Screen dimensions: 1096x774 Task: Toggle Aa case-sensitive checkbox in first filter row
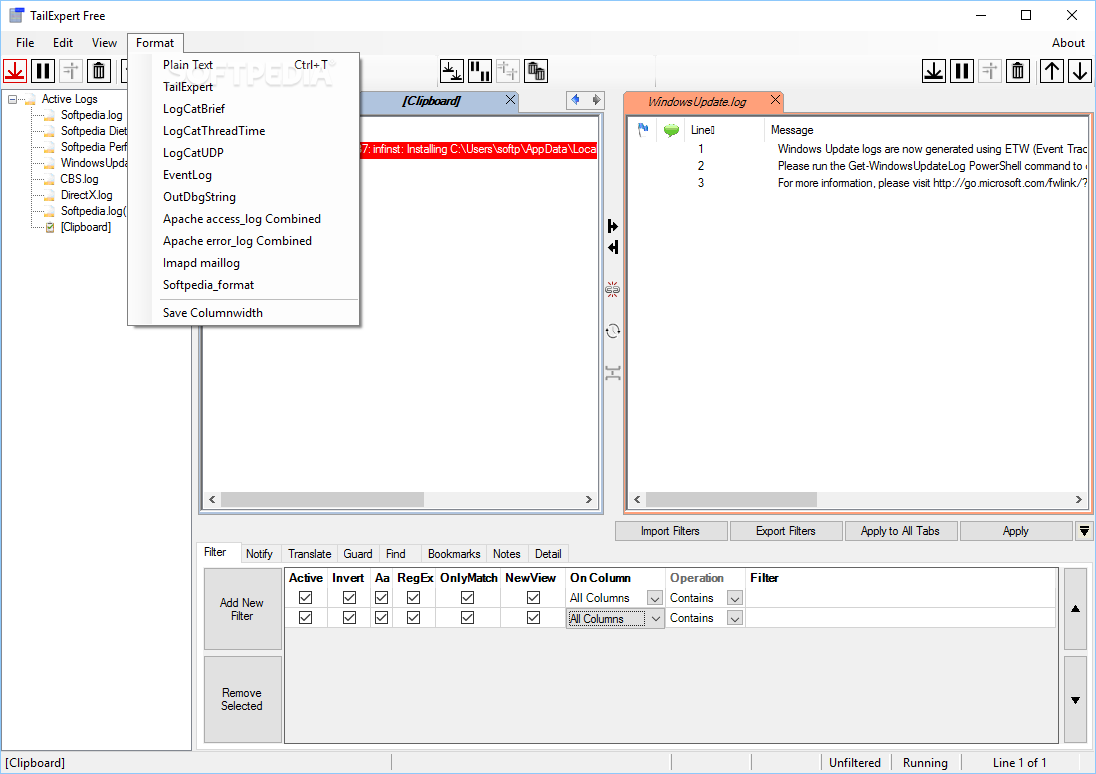coord(382,598)
